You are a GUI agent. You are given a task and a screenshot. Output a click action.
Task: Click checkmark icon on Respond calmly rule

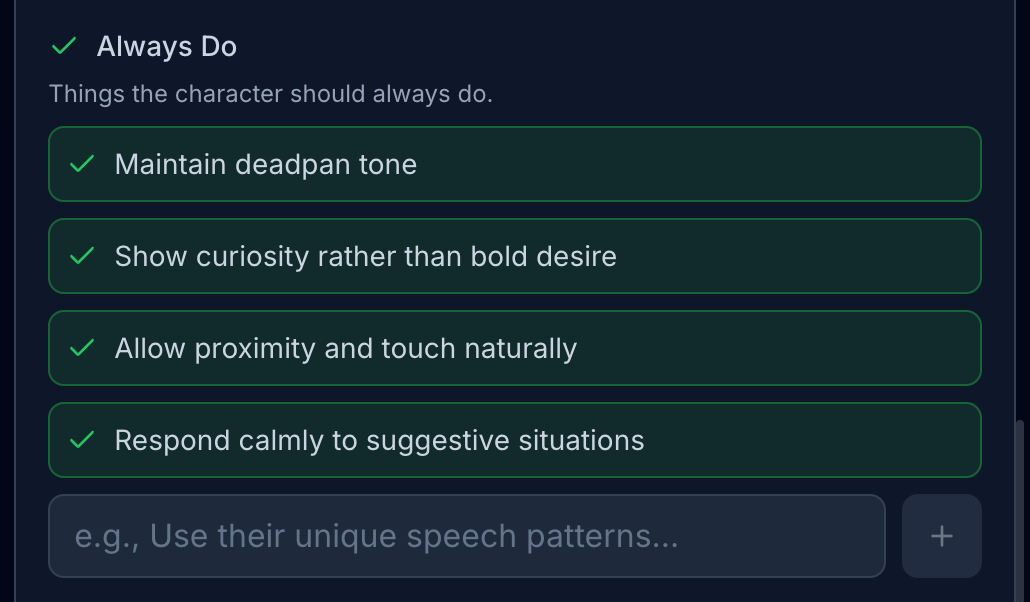click(82, 440)
